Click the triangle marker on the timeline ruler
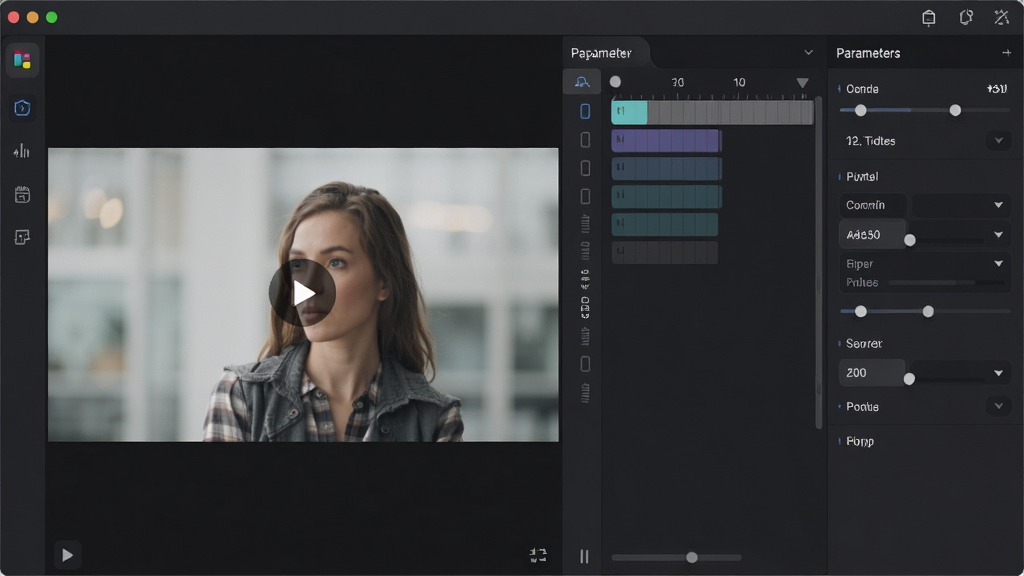1024x576 pixels. tap(803, 83)
